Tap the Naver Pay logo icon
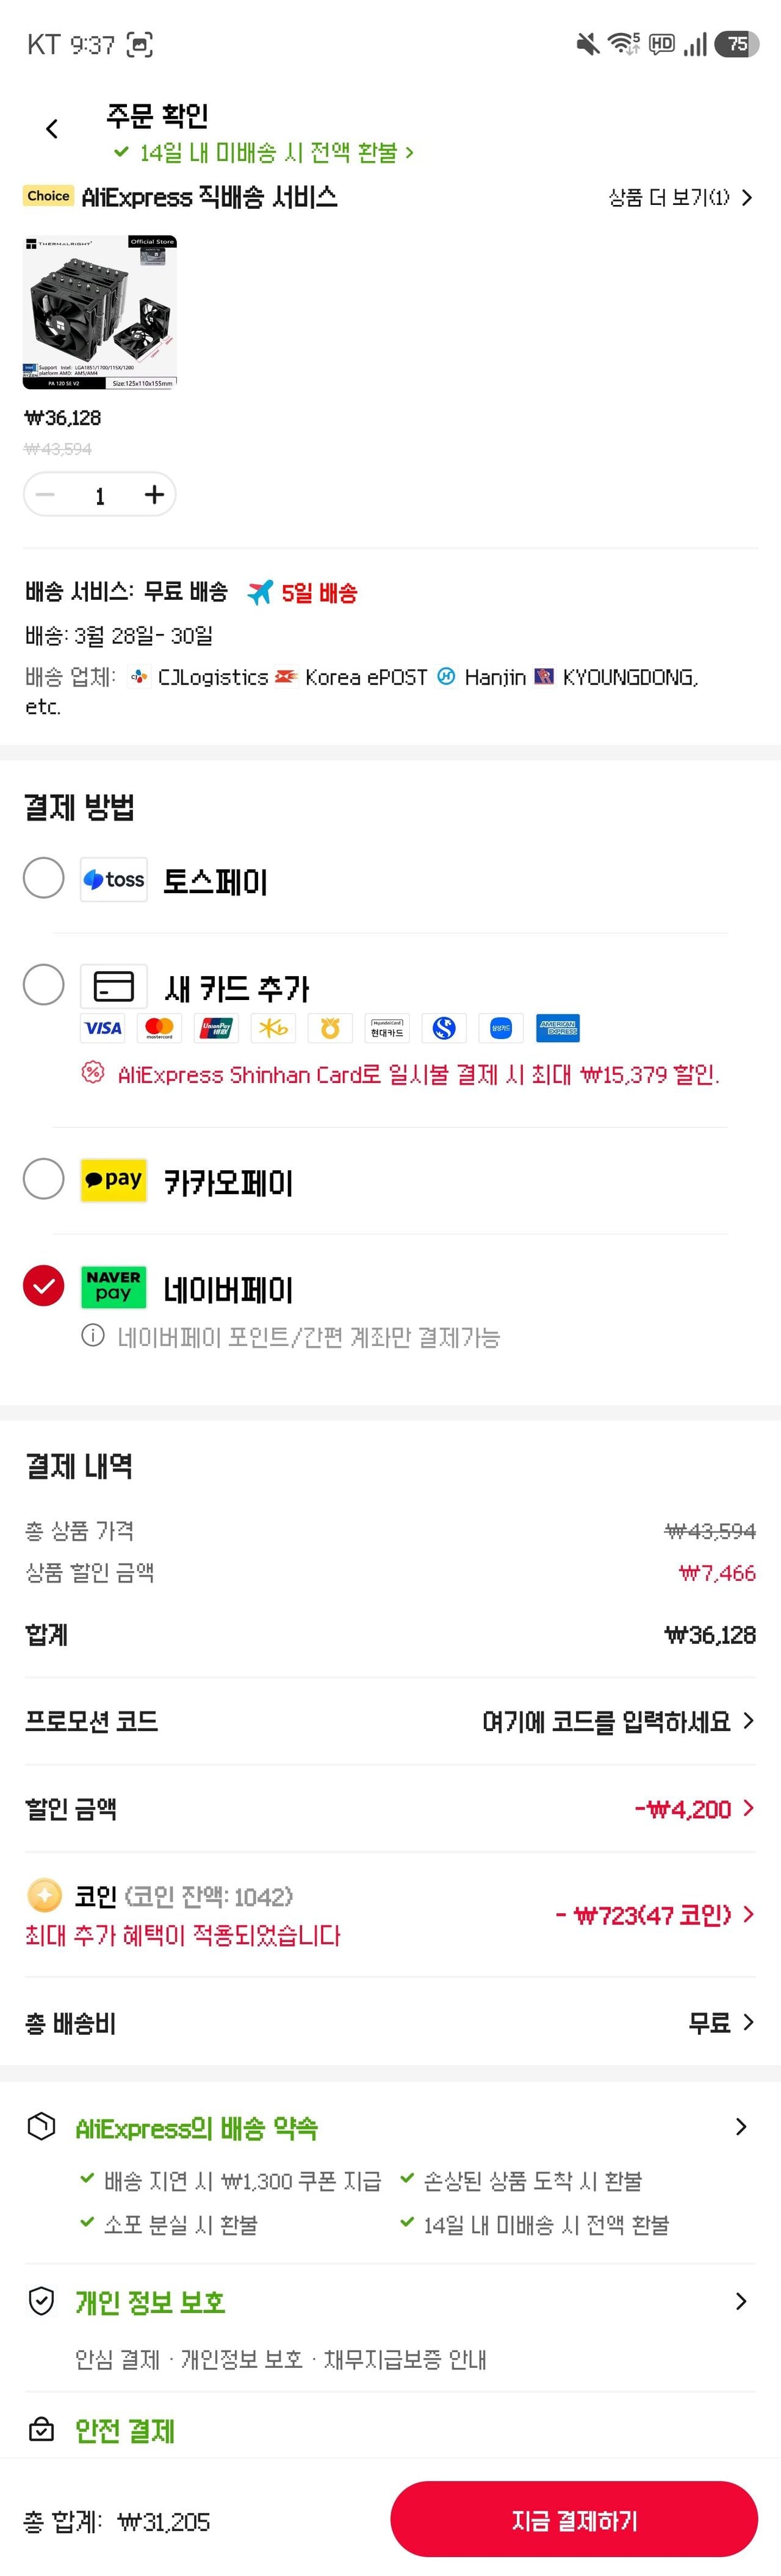This screenshot has height=2576, width=781. pos(114,1287)
